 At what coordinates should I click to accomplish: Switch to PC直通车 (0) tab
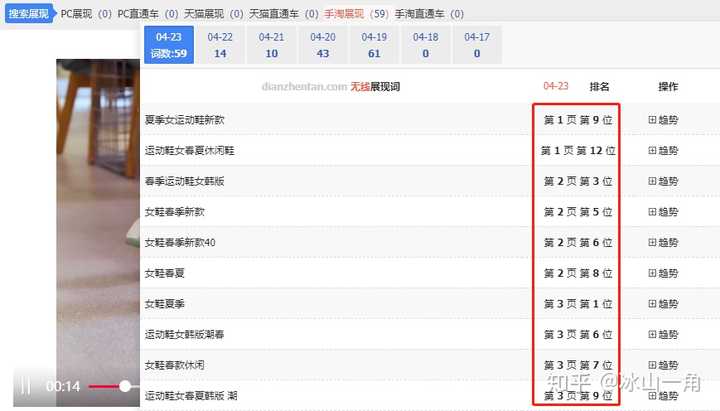(x=147, y=14)
